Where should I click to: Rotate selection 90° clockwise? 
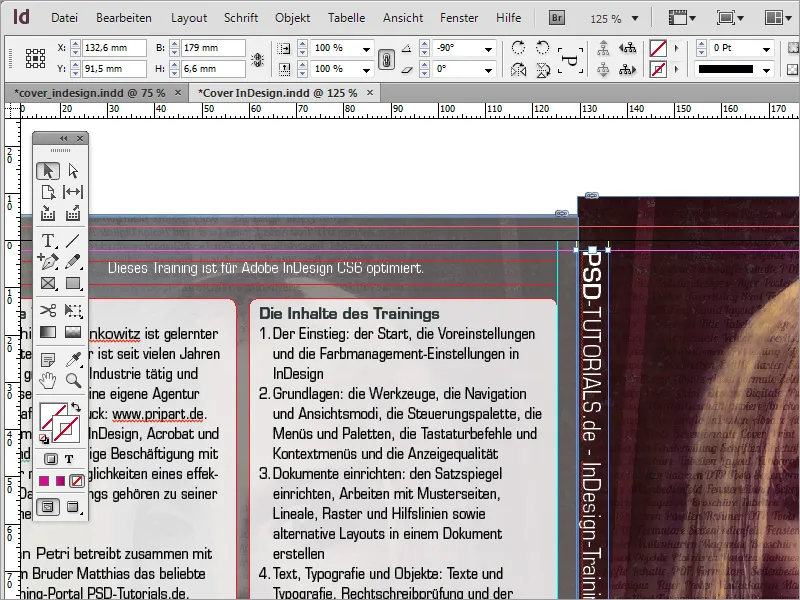[518, 48]
